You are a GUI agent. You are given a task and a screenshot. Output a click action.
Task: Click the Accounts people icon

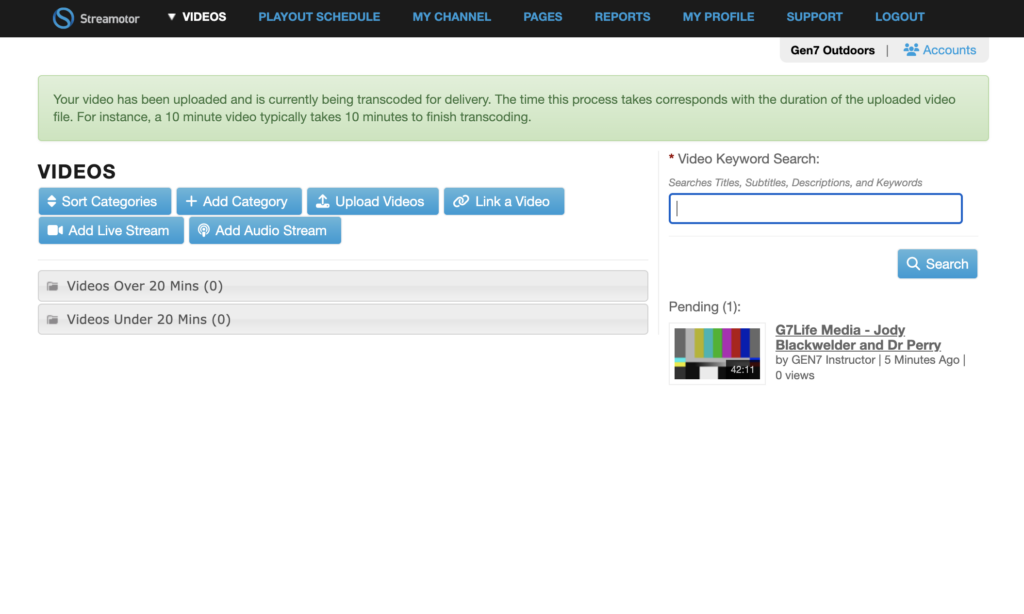pyautogui.click(x=911, y=50)
